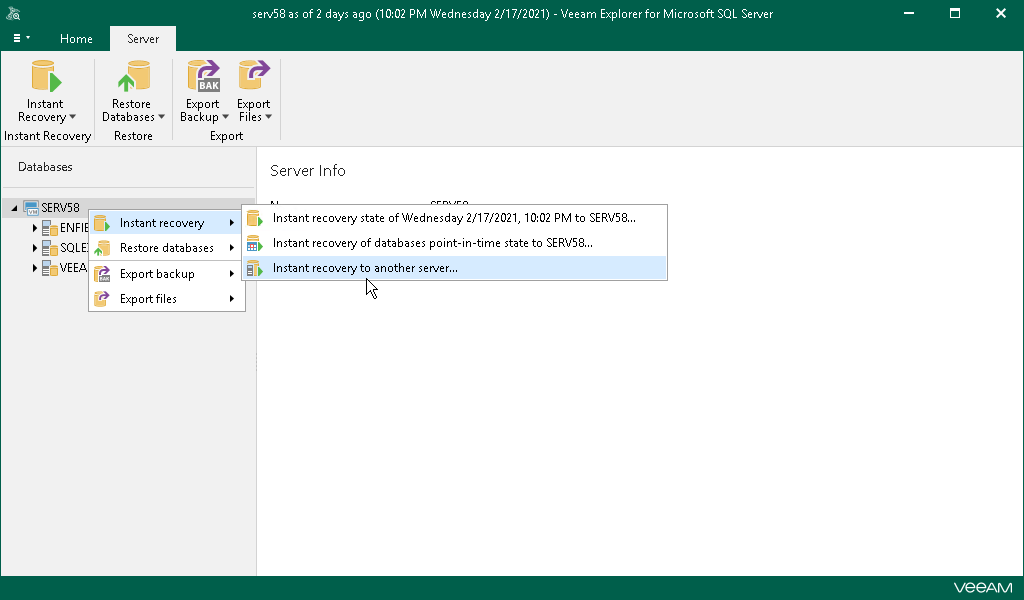This screenshot has width=1024, height=600.
Task: Choose 'Instant recovery state of Wednesday 2/17/2021' option
Action: [x=455, y=218]
